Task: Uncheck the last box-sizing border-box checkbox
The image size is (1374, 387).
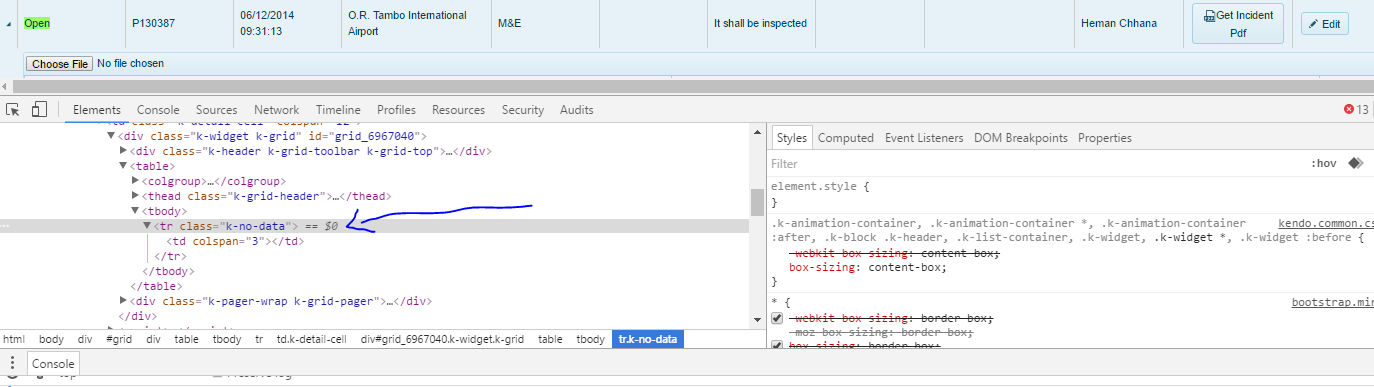Action: click(x=777, y=346)
